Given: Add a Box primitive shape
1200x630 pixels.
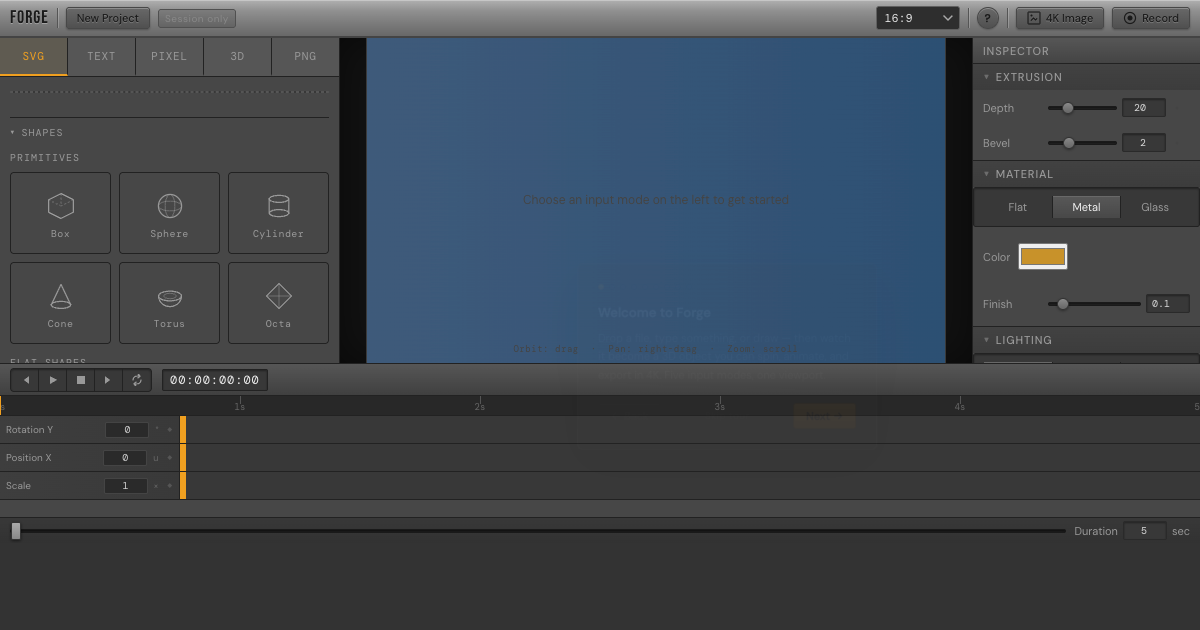Looking at the screenshot, I should tap(60, 213).
